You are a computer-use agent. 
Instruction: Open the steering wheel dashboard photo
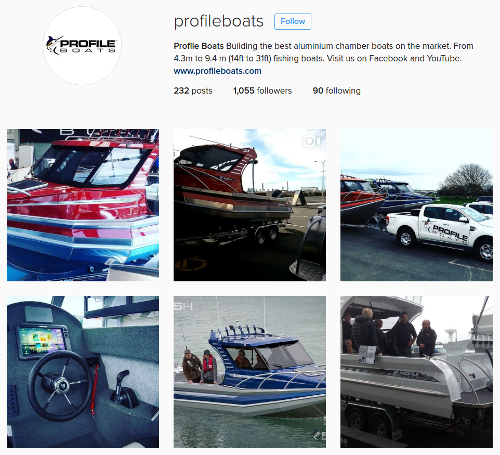point(83,372)
